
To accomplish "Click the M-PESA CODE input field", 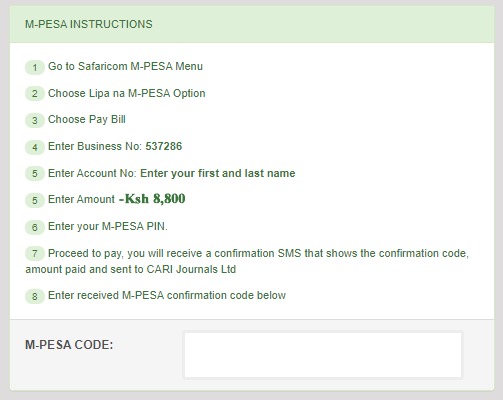I will point(323,355).
